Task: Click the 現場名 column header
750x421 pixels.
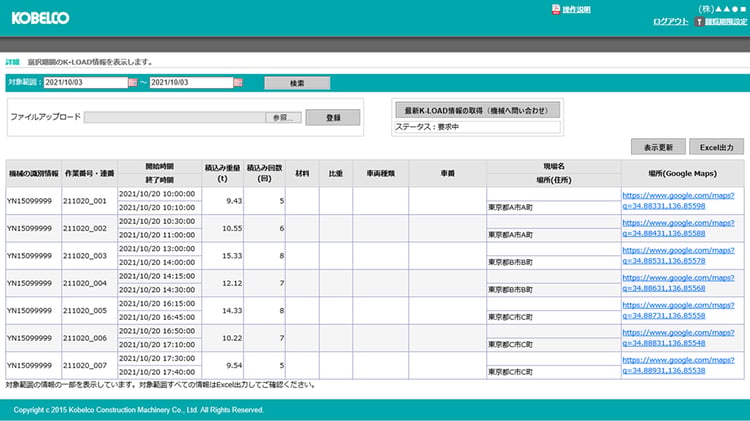Action: (x=554, y=166)
